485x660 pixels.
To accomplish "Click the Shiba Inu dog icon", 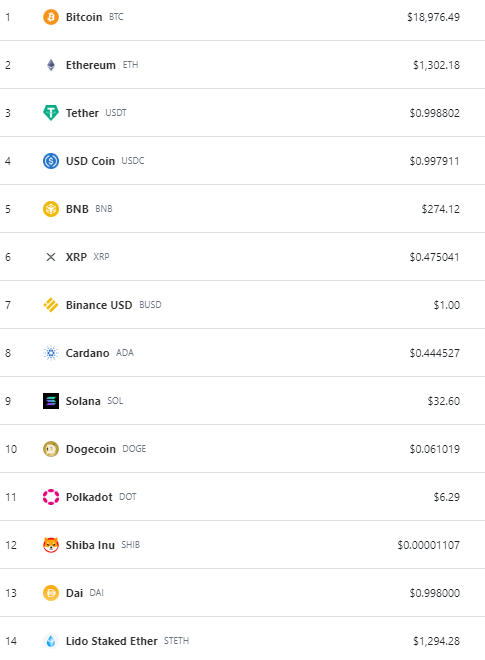I will [51, 545].
